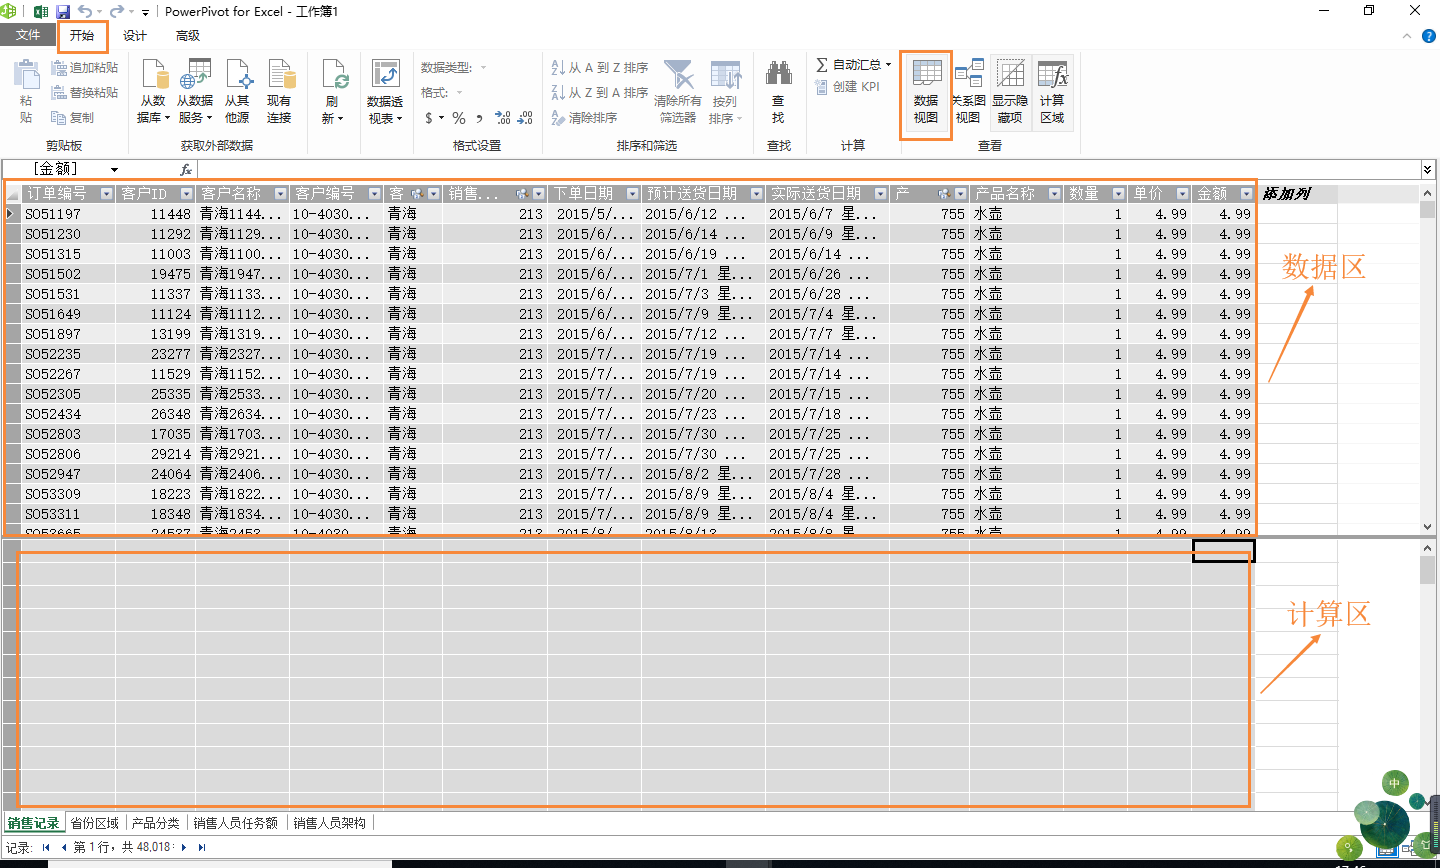Expand the formula bar with chevron
Screen dimensions: 1440x868
(x=1428, y=170)
